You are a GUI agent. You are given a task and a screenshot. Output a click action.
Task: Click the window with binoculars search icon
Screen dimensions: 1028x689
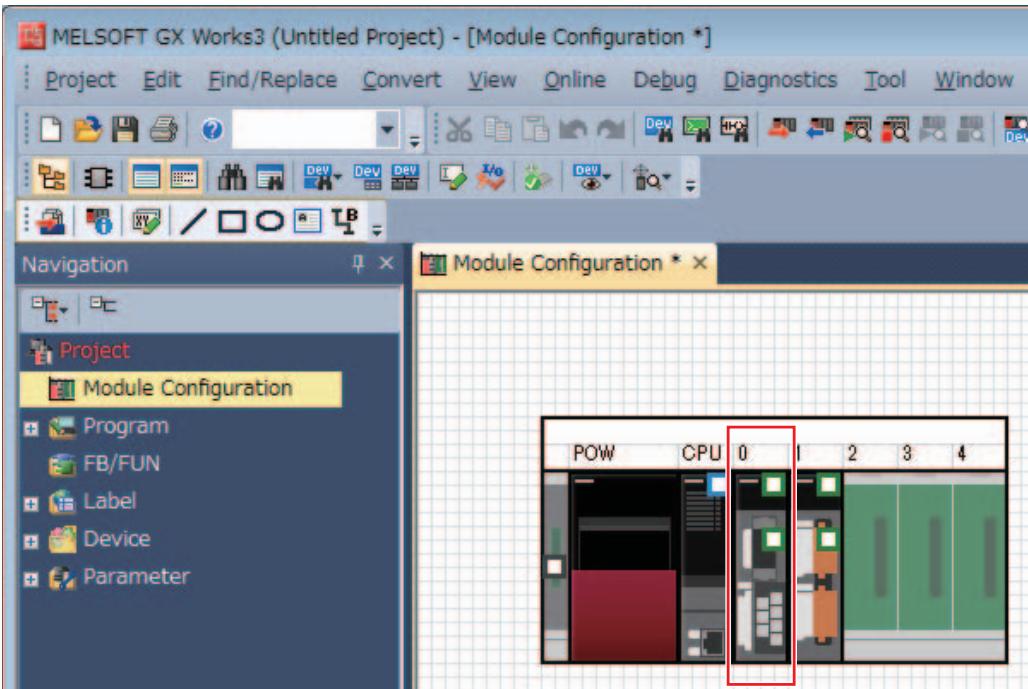pyautogui.click(x=269, y=177)
